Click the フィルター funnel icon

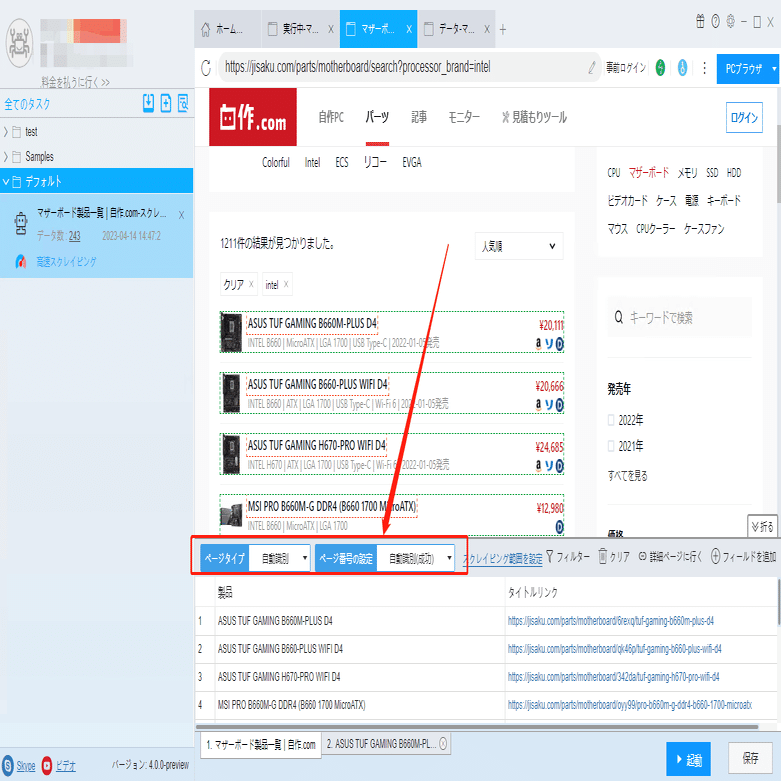[549, 556]
